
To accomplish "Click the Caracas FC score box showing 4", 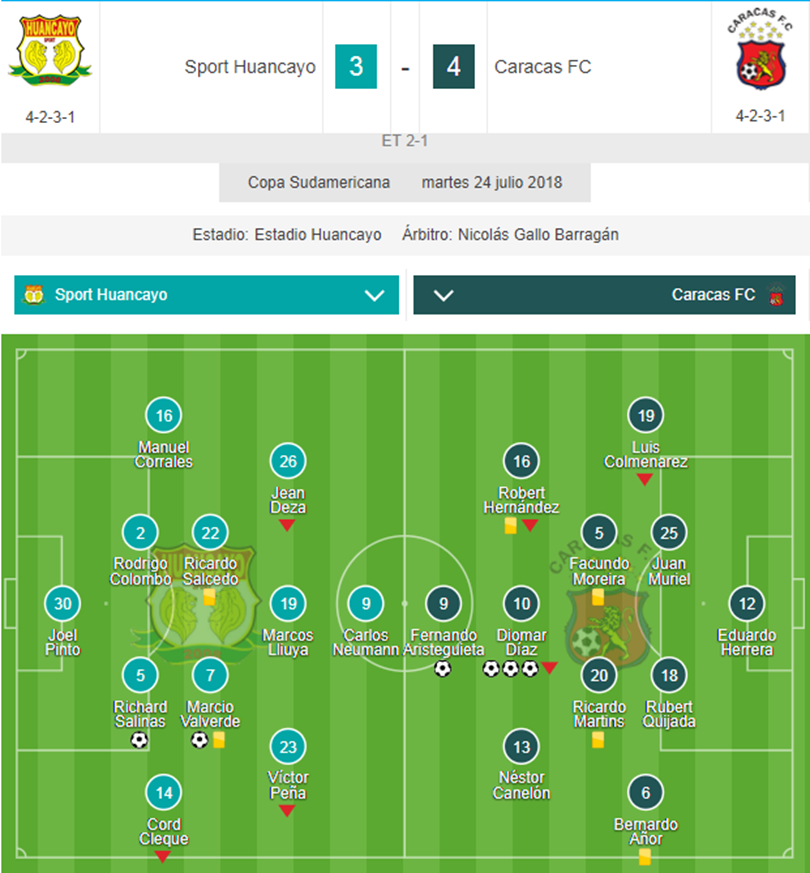I will point(454,67).
